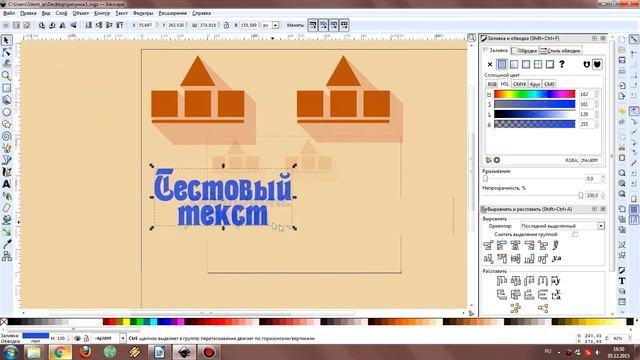
Task: Open the units px dropdown
Action: coord(271,25)
